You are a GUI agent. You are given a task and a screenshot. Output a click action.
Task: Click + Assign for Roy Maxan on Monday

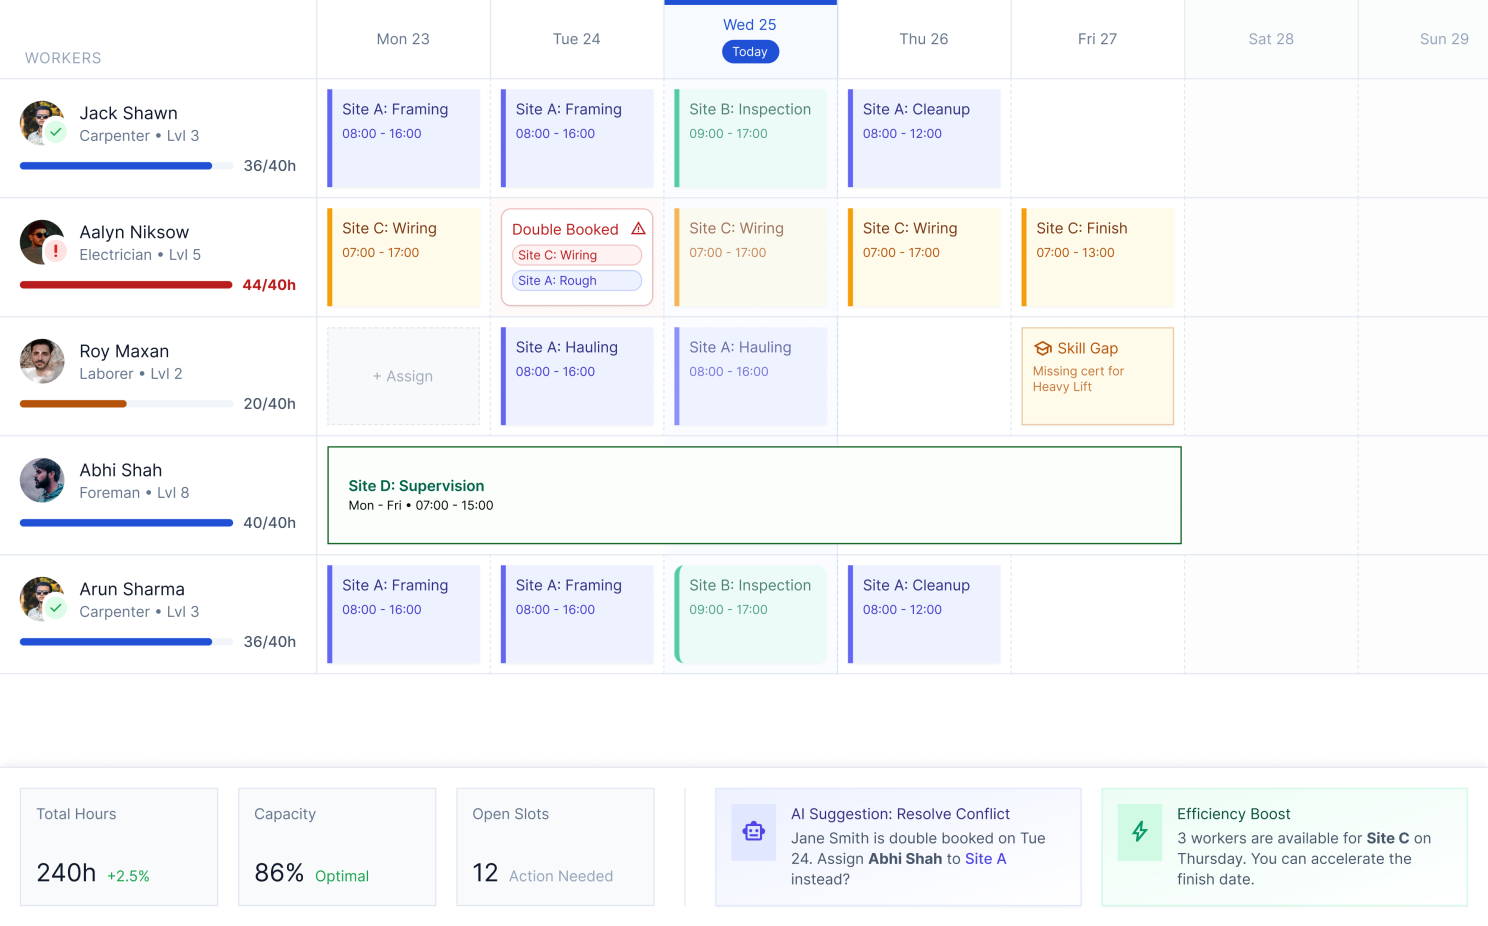(x=403, y=376)
